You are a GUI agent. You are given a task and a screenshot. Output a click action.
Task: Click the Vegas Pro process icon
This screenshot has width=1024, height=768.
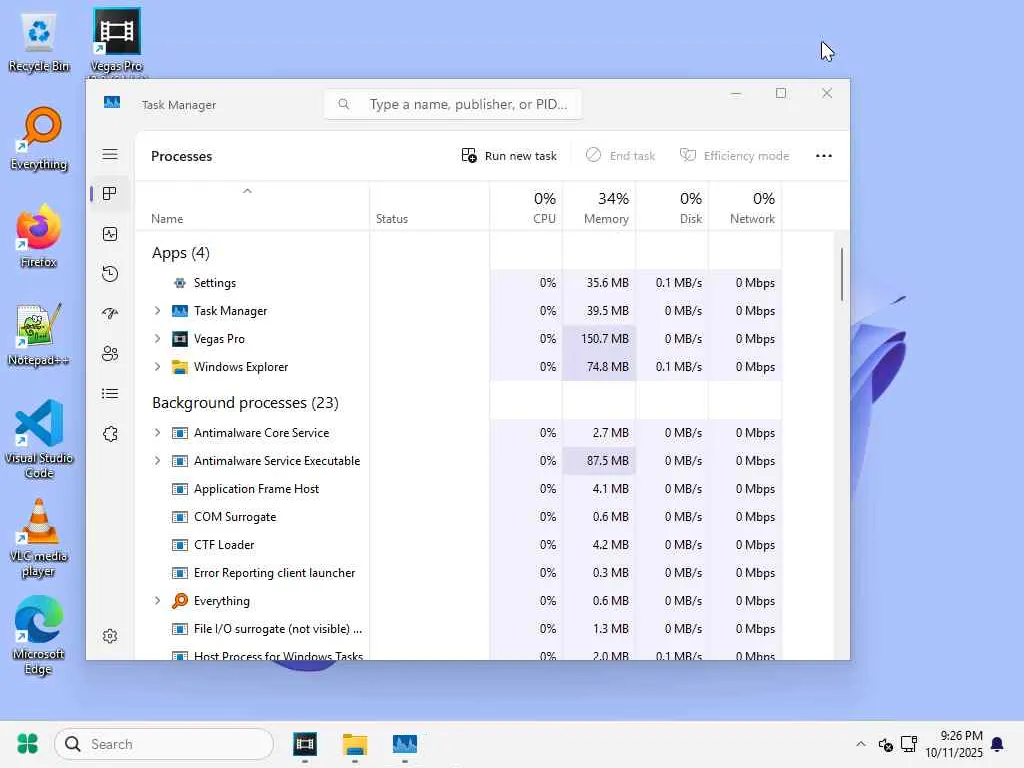coord(180,339)
